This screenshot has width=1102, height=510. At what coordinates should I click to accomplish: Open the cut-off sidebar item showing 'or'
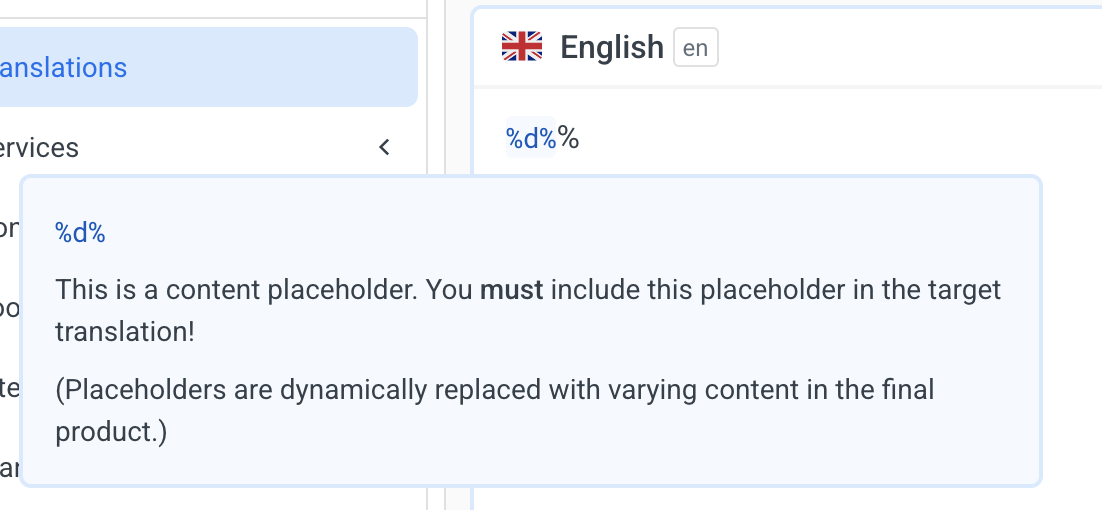pyautogui.click(x=9, y=229)
